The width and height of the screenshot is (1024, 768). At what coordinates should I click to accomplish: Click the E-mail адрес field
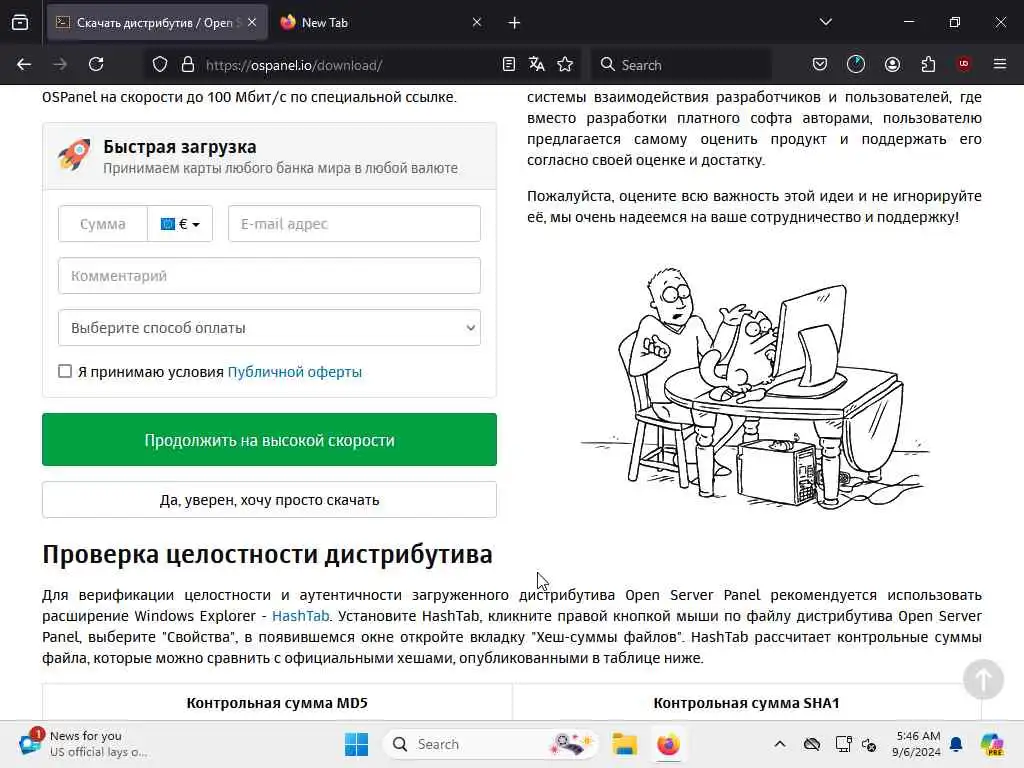[x=354, y=224]
